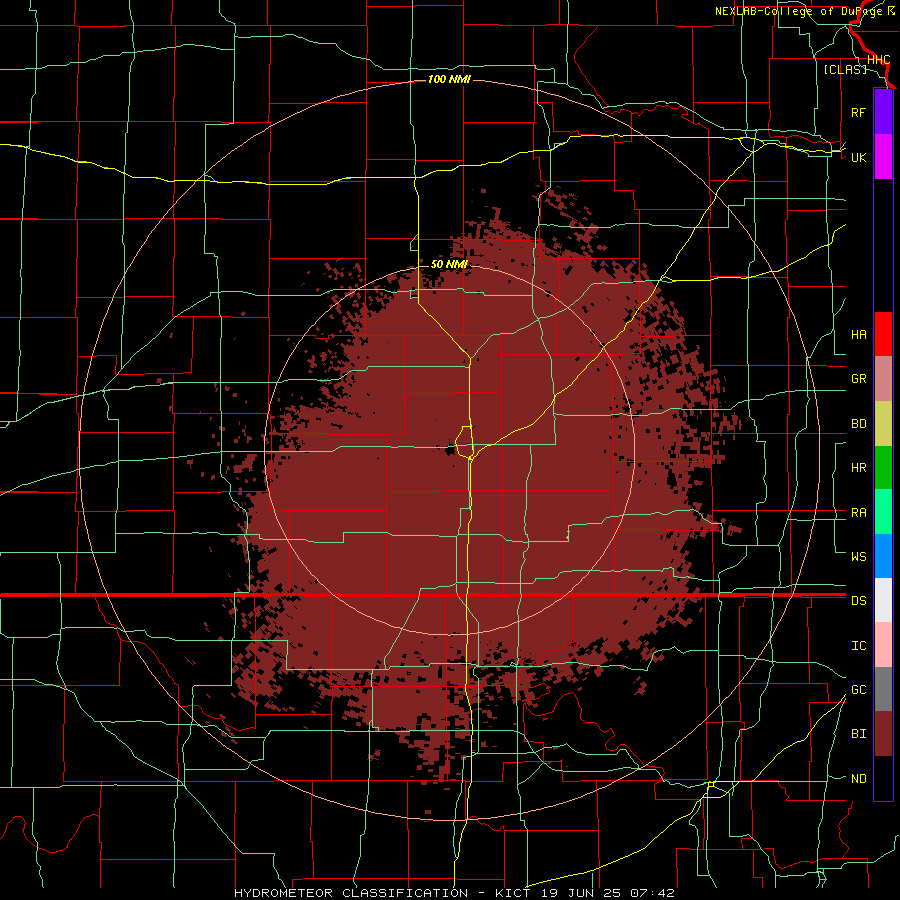
Task: Click the GR legend label
Action: (x=858, y=379)
